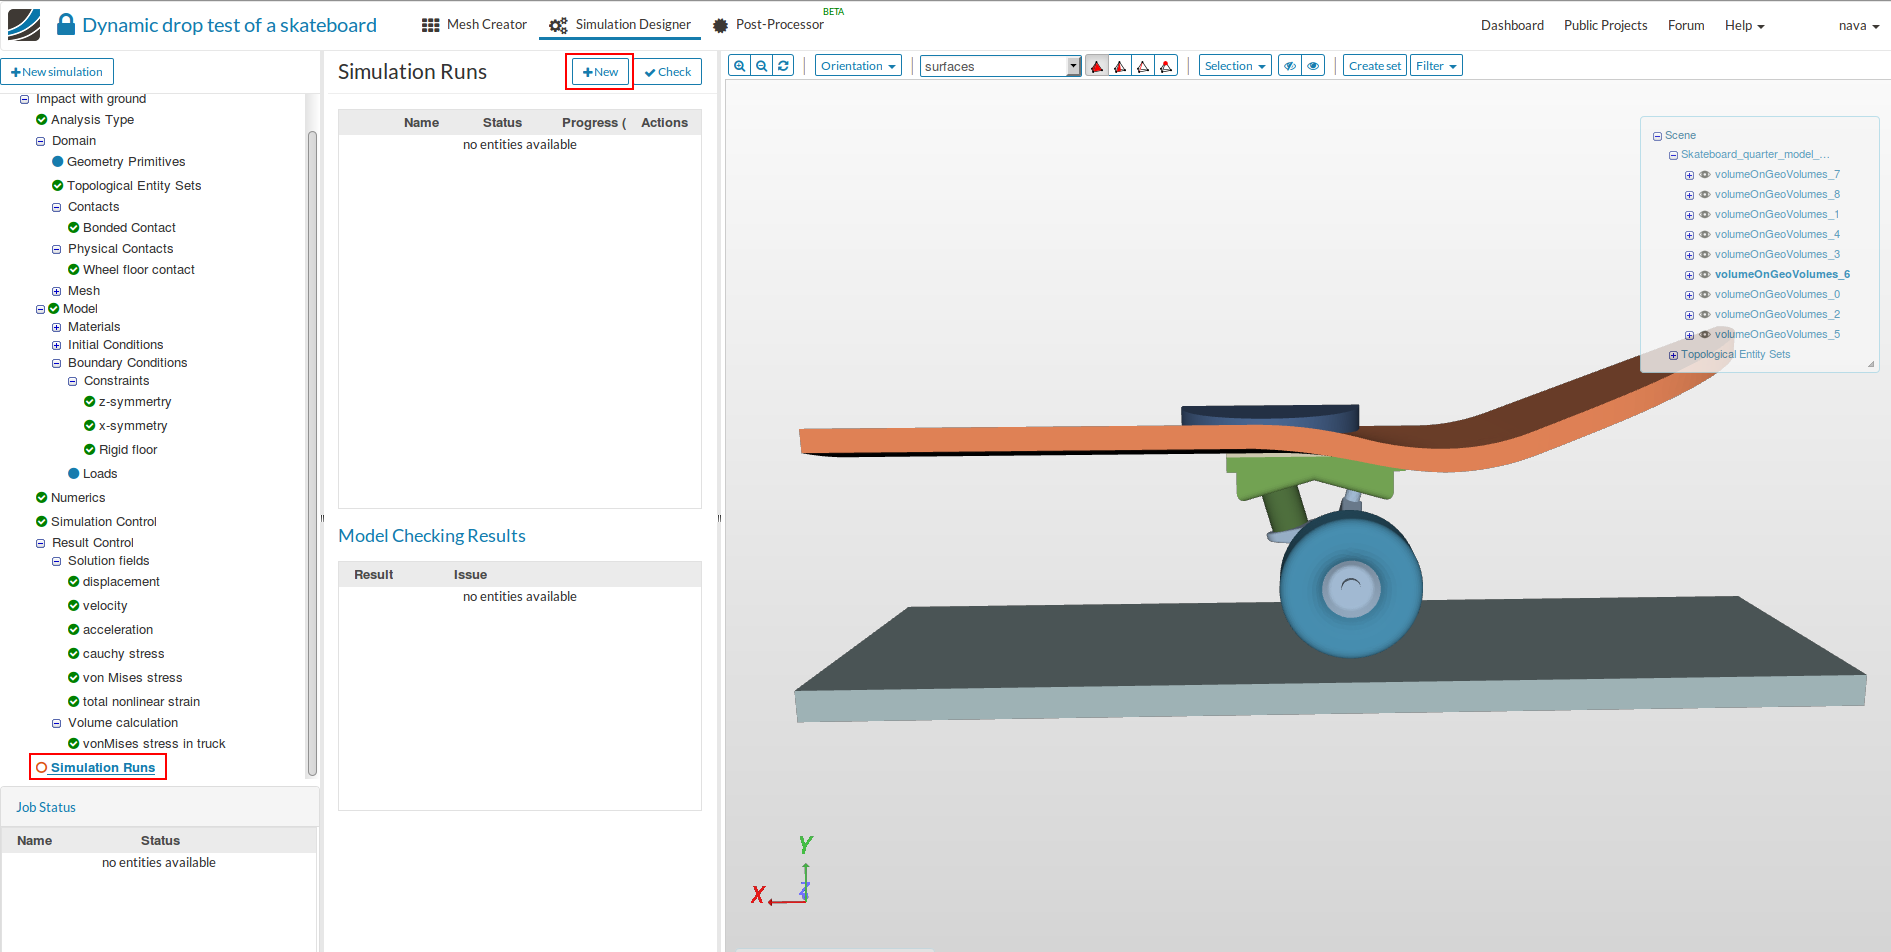Click the SimScale logo icon
Viewport: 1891px width, 952px height.
[x=24, y=25]
